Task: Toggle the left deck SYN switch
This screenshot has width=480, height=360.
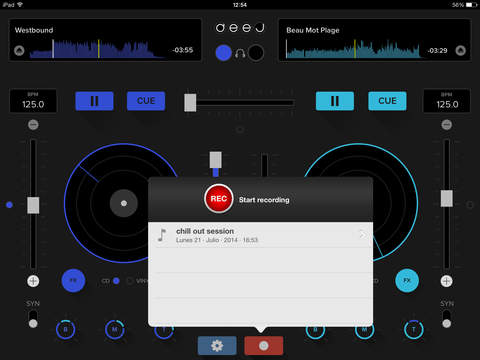Action: (33, 319)
